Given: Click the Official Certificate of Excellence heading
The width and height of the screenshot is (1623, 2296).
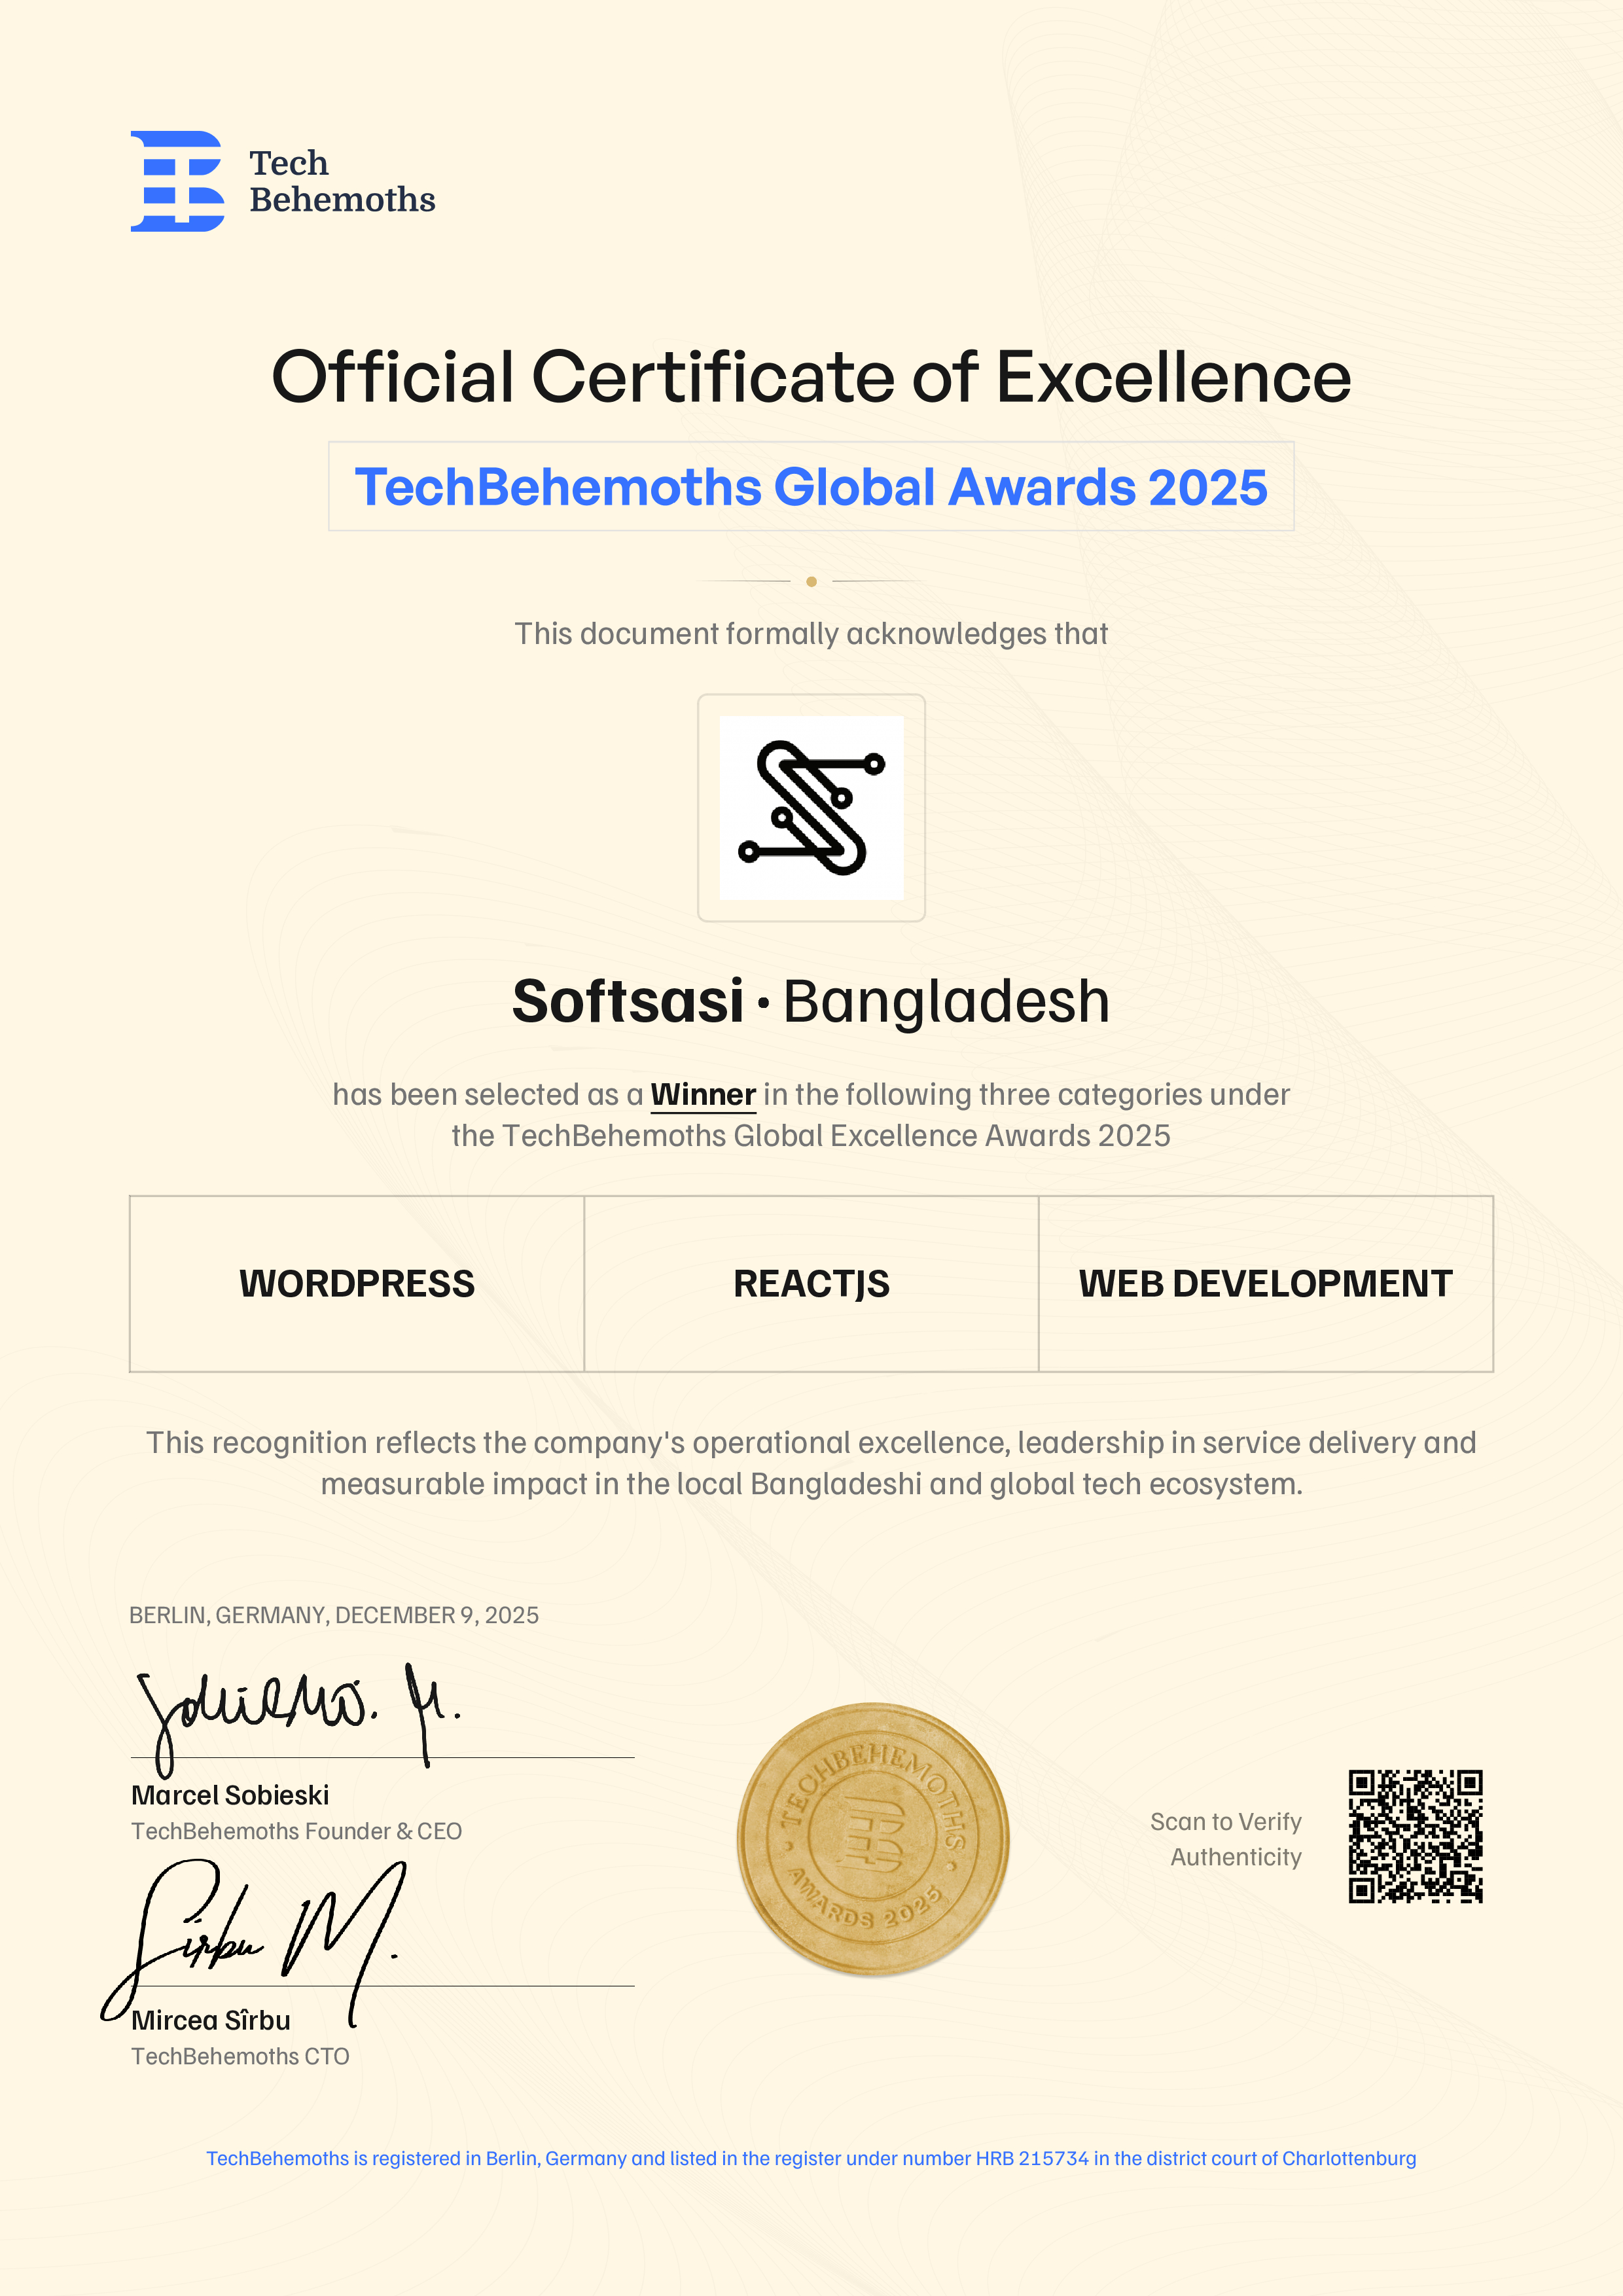Looking at the screenshot, I should [x=811, y=377].
